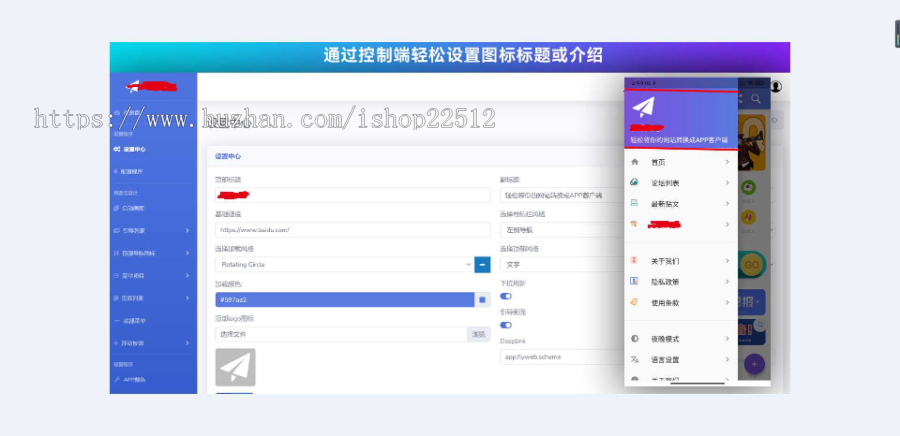Open the 最新贴文 row chevron
Image resolution: width=900 pixels, height=436 pixels.
[x=727, y=203]
